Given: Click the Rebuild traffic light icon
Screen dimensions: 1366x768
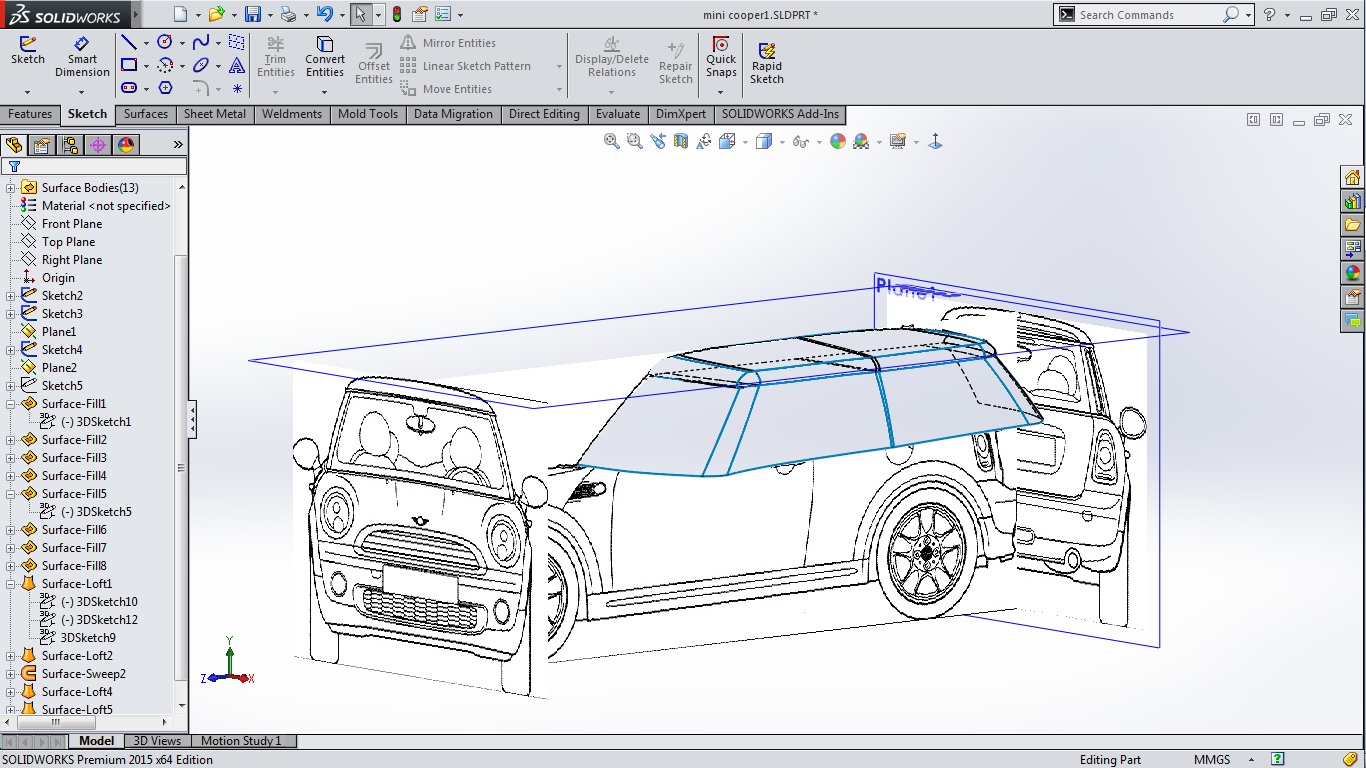Looking at the screenshot, I should click(396, 14).
